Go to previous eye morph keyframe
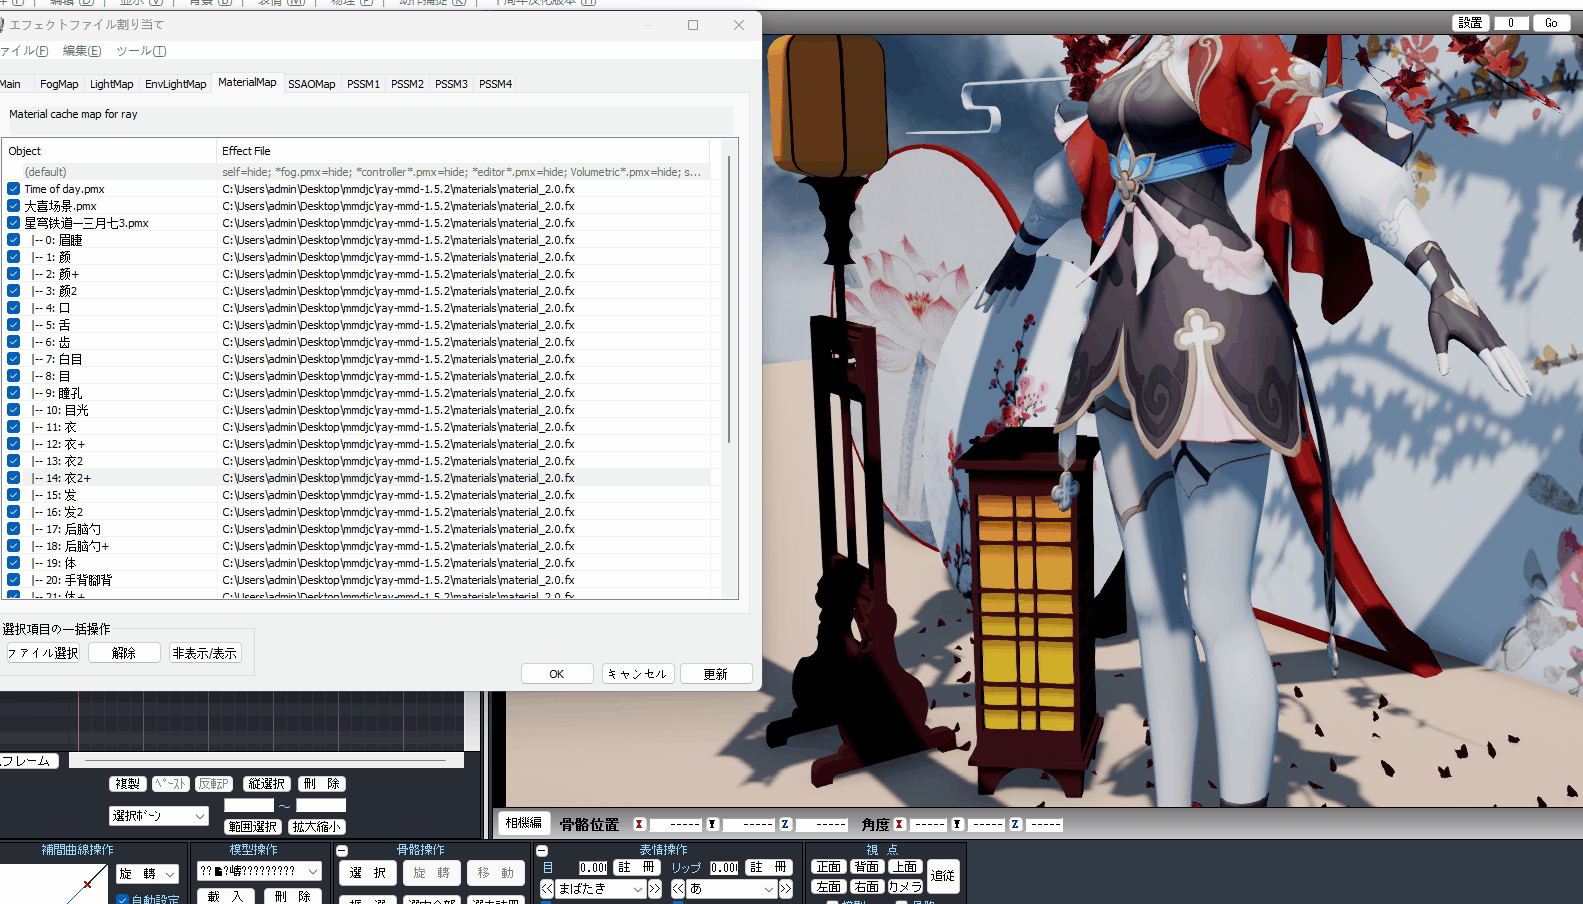 click(x=547, y=888)
